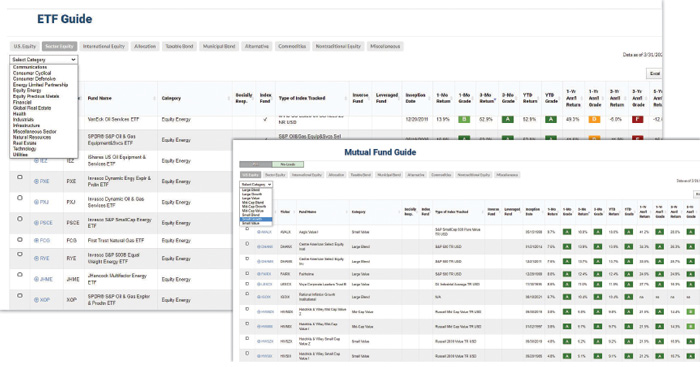The image size is (700, 367).
Task: Open Mutual Fund Guide Select Category dropdown
Action: (256, 184)
